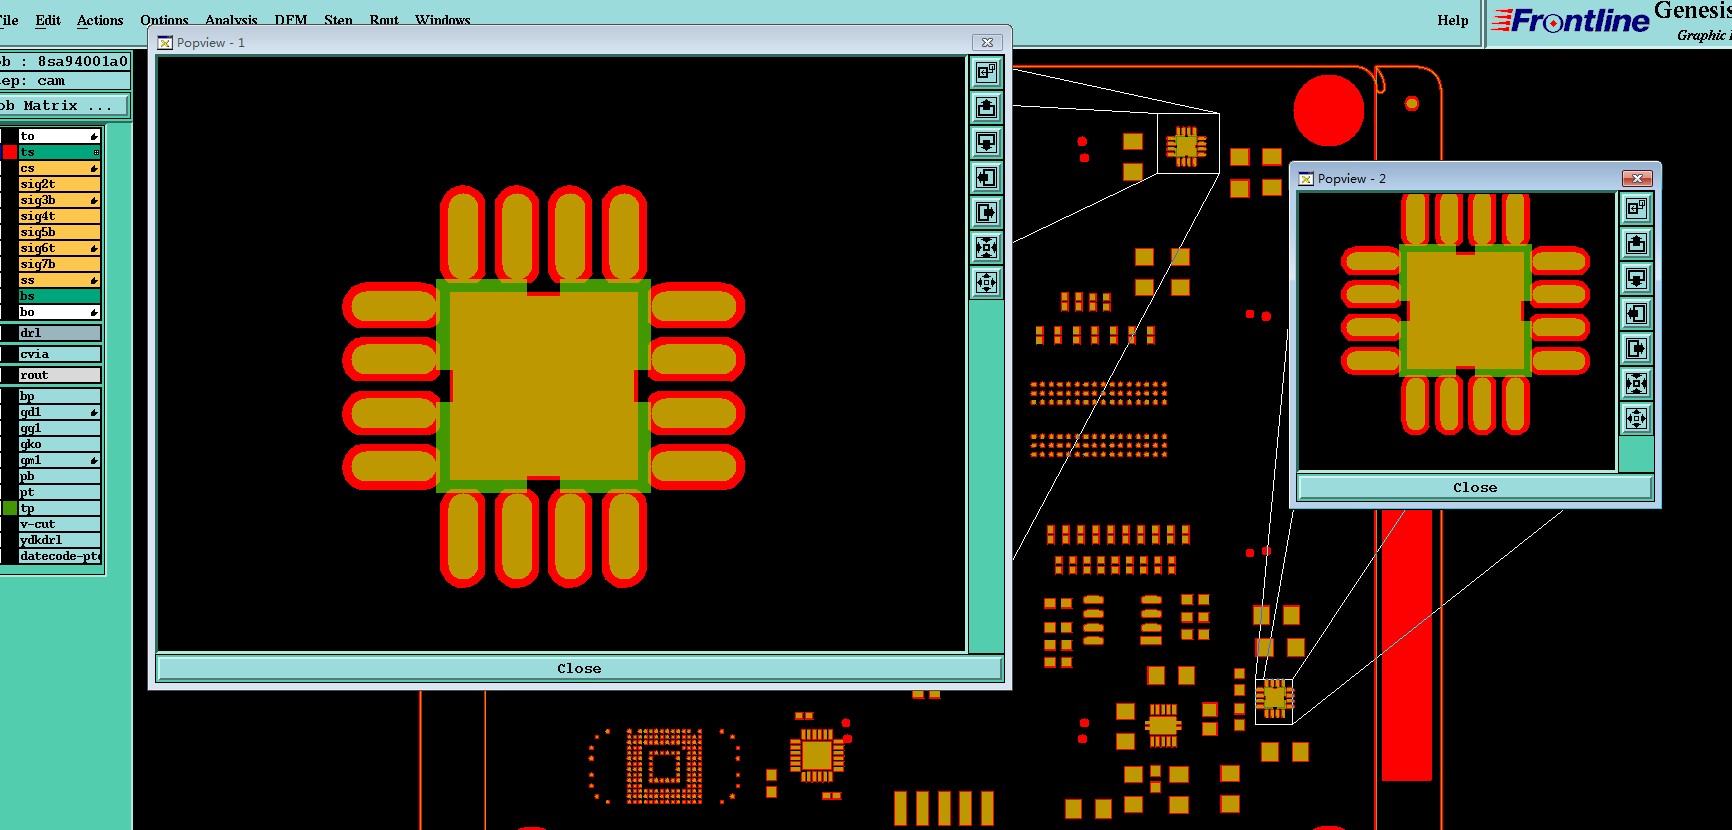Zoom in using Popview 1 inward-arrows icon
The image size is (1732, 830).
[x=986, y=247]
